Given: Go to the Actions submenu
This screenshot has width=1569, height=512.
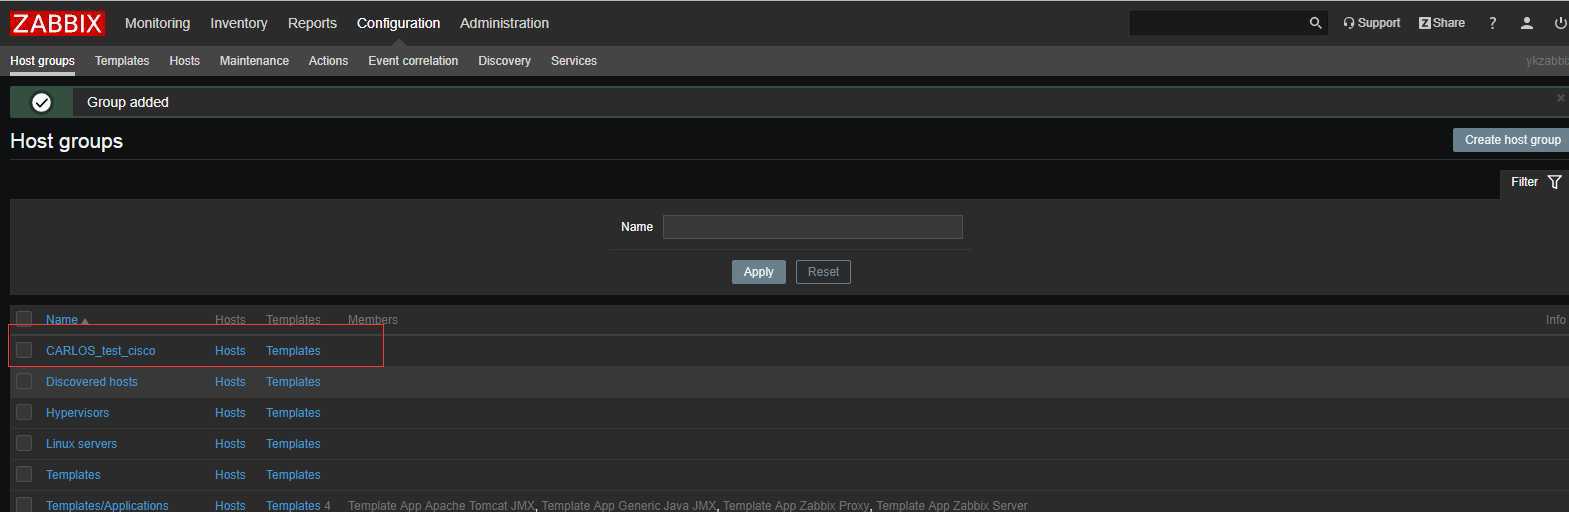Looking at the screenshot, I should pyautogui.click(x=328, y=61).
